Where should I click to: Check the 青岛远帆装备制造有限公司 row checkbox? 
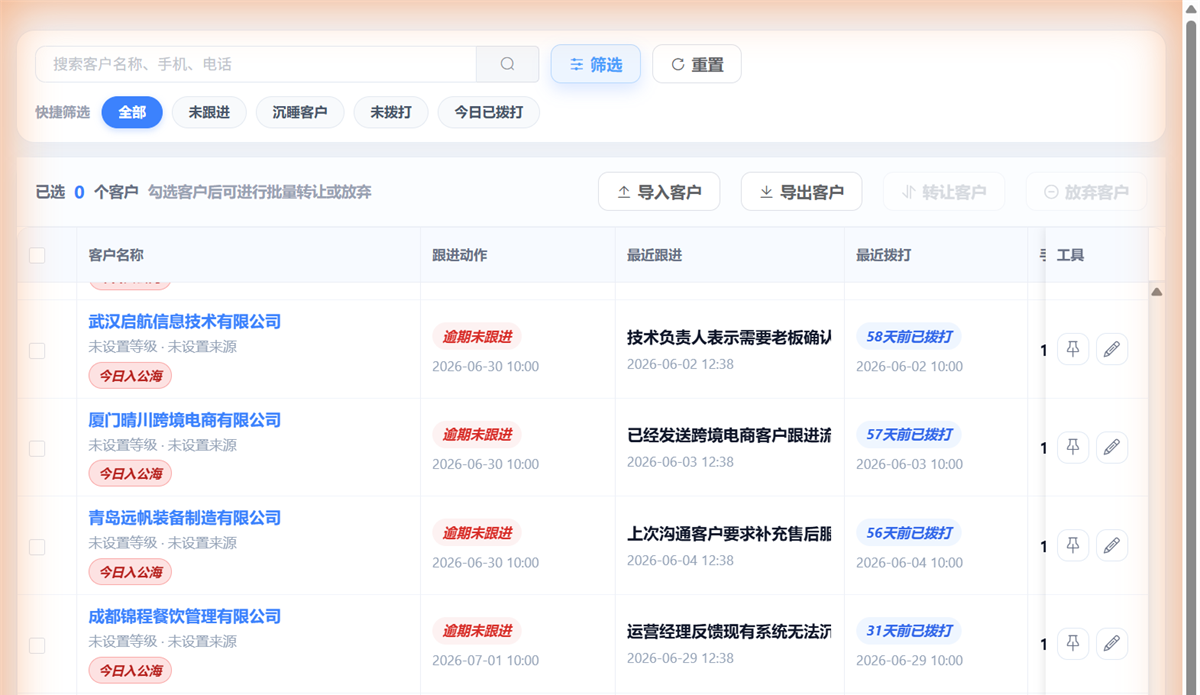tap(37, 547)
